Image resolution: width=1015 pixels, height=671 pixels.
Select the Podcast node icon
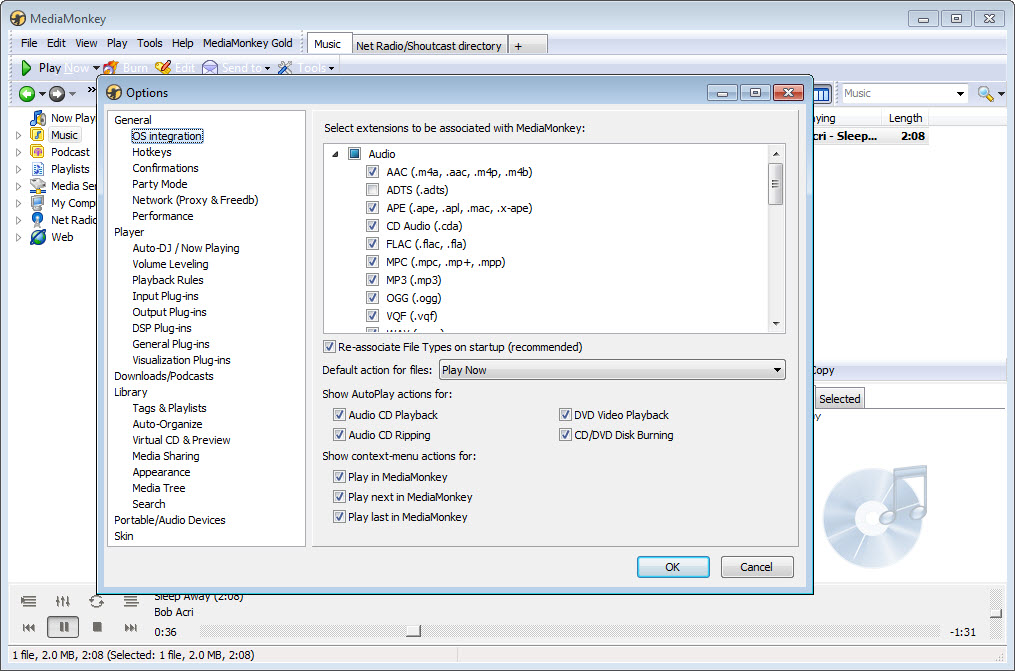tap(38, 152)
